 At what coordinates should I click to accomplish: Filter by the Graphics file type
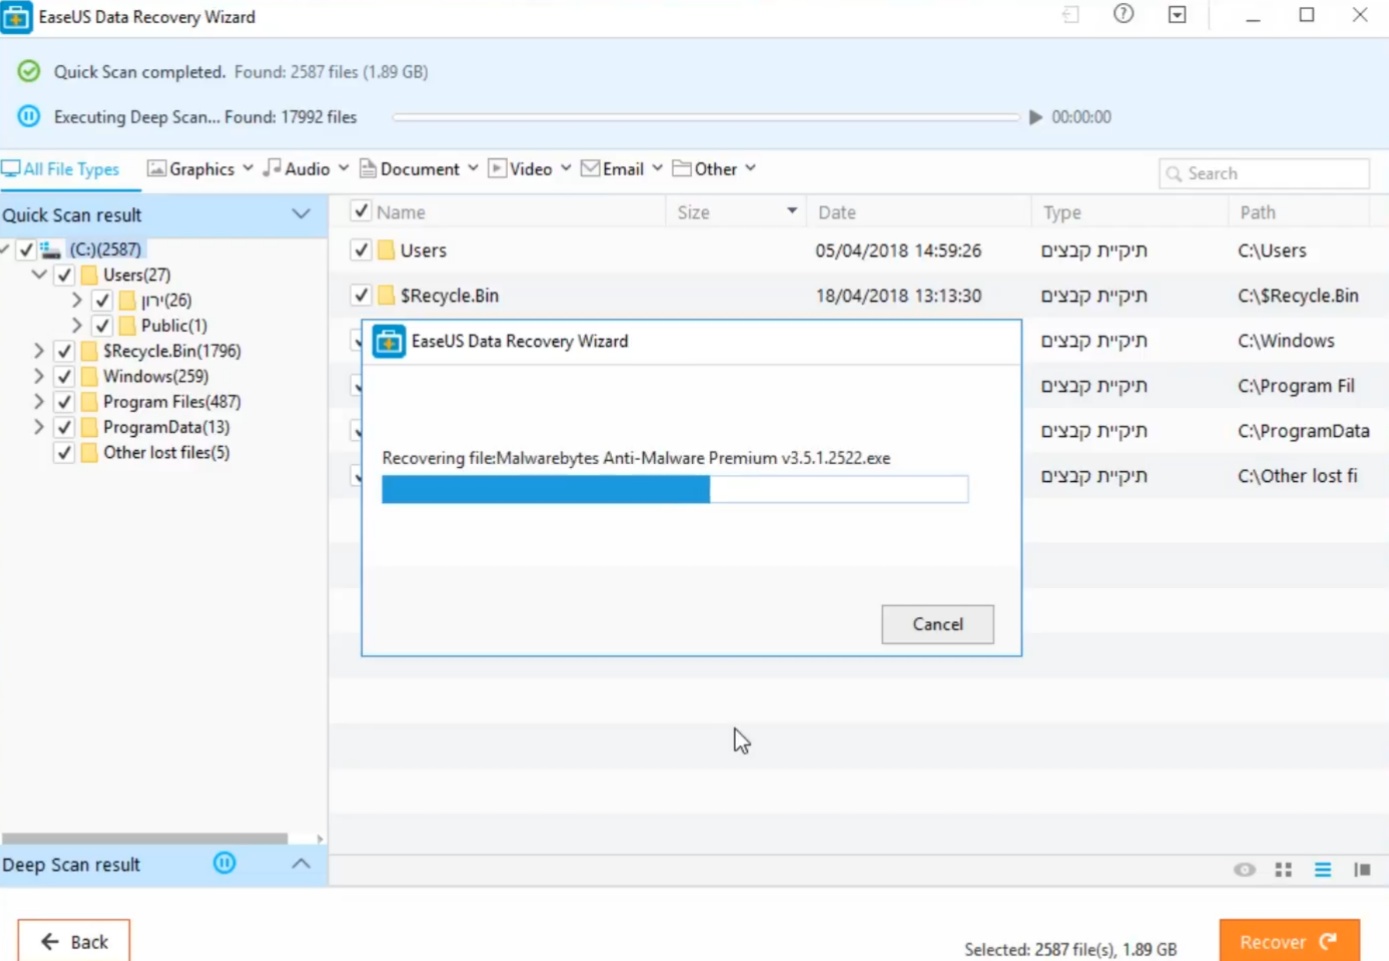coord(200,169)
